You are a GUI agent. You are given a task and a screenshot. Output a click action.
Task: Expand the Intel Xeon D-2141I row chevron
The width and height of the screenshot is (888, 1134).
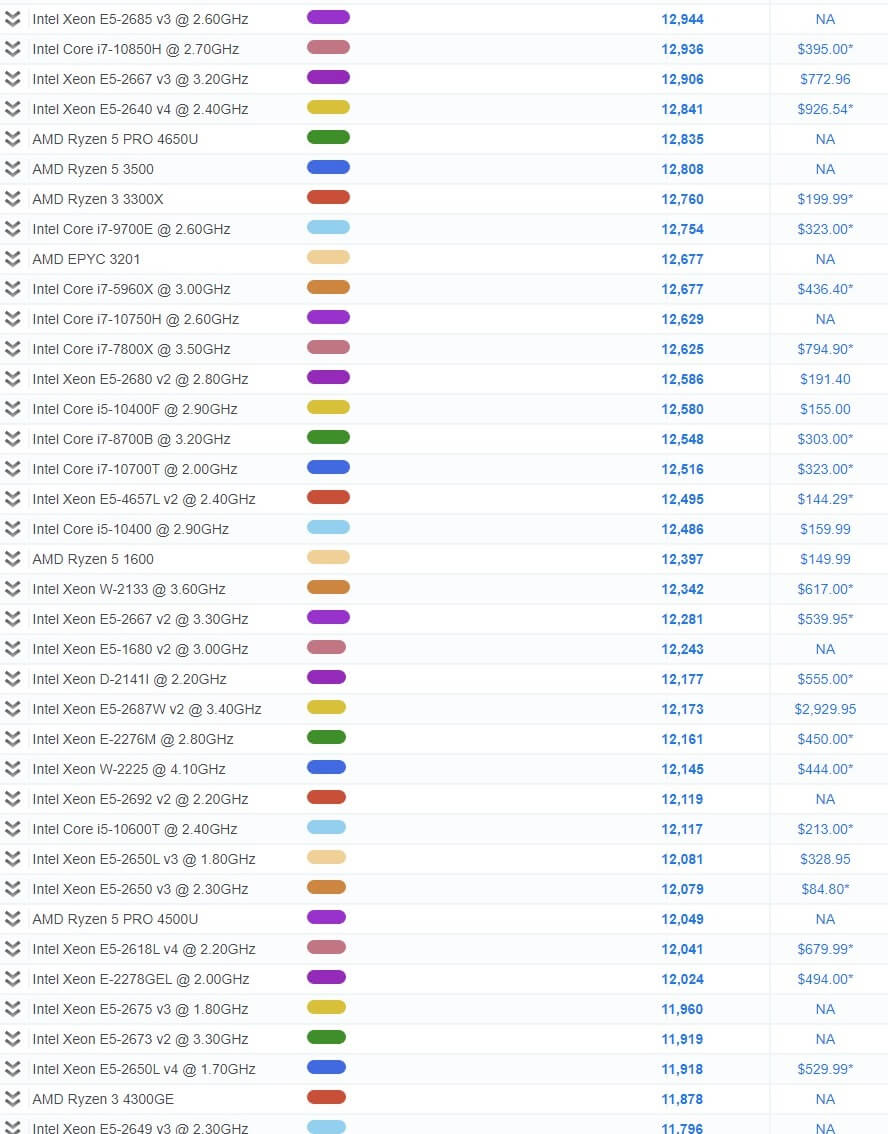tap(12, 679)
